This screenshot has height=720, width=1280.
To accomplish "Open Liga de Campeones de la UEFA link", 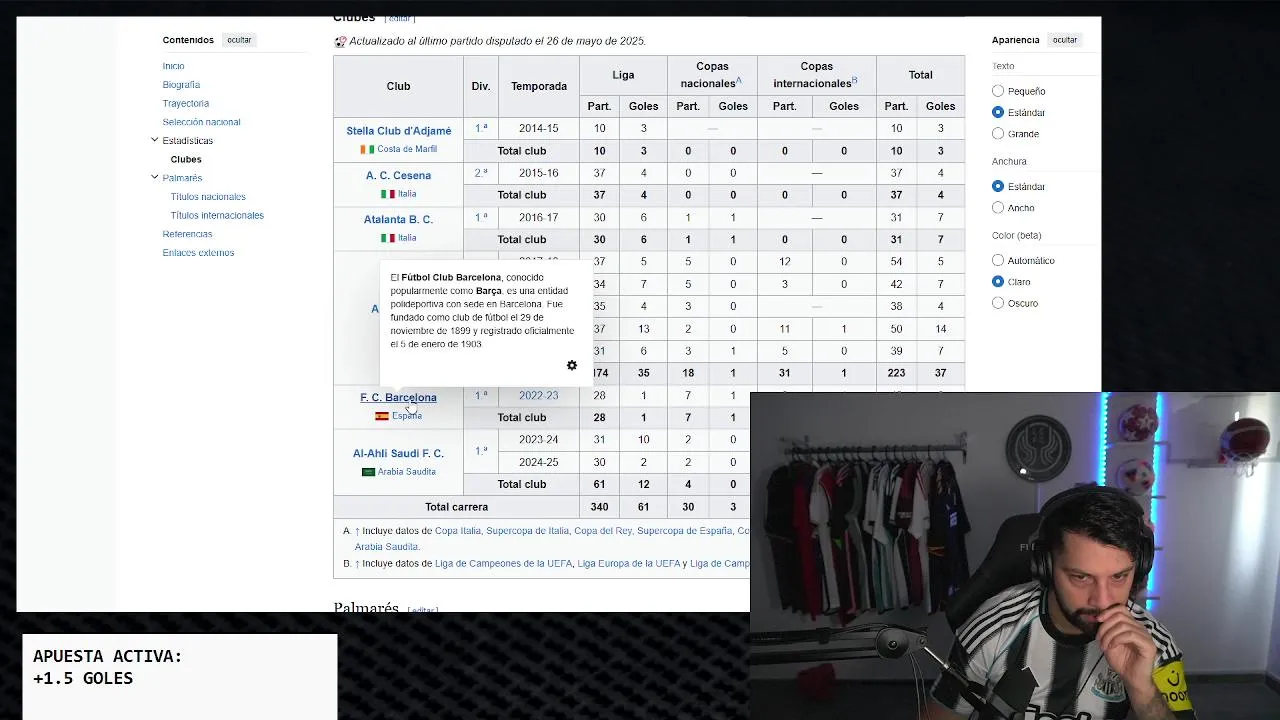I will [x=504, y=564].
